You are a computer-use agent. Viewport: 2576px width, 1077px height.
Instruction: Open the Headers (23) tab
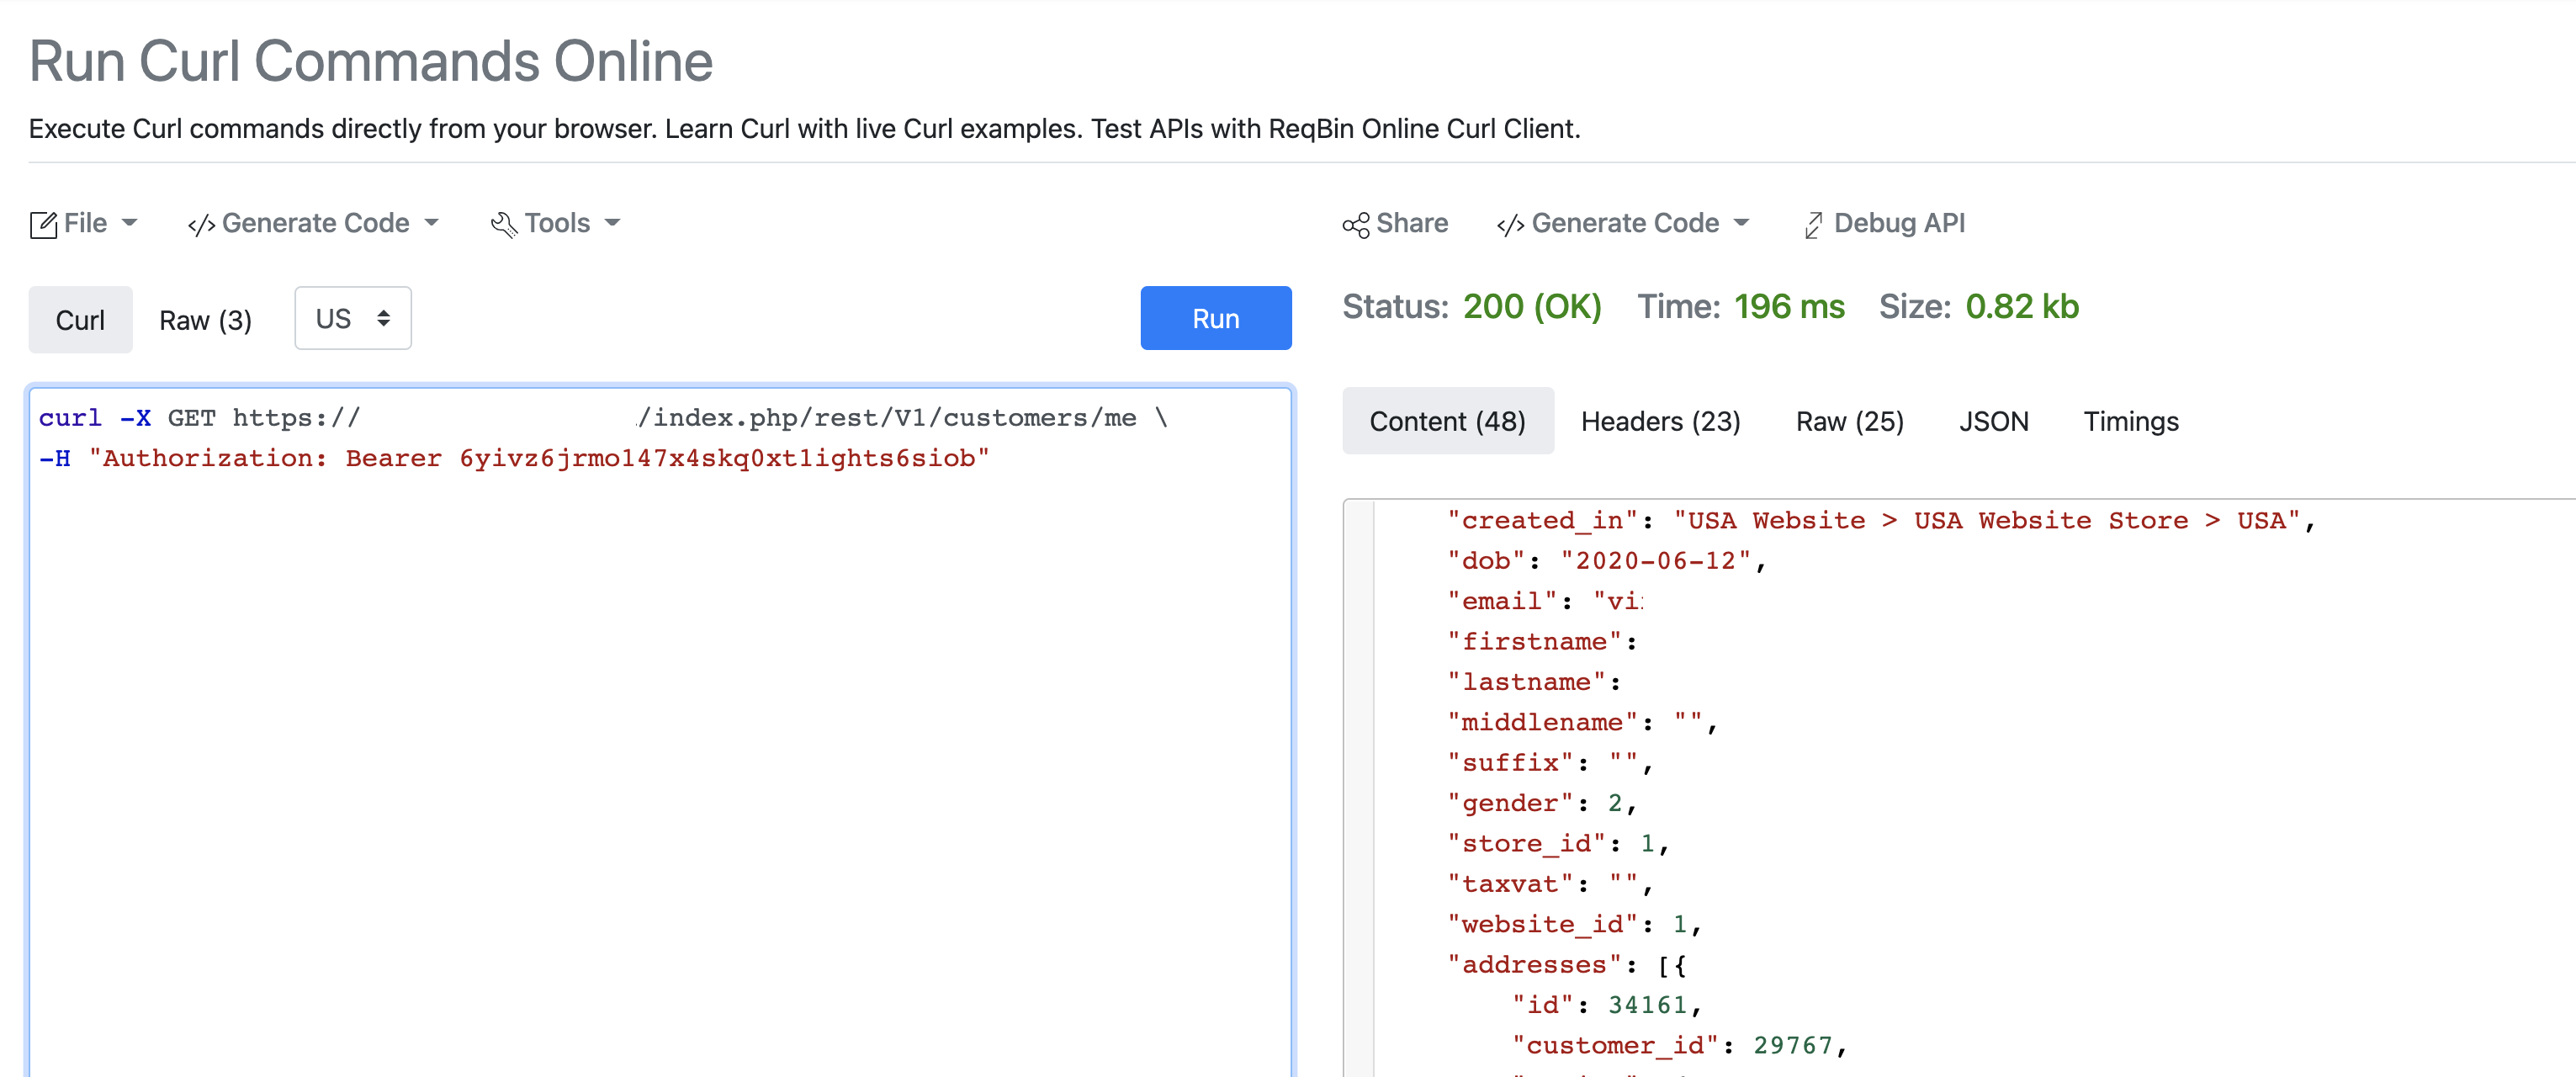[1660, 422]
